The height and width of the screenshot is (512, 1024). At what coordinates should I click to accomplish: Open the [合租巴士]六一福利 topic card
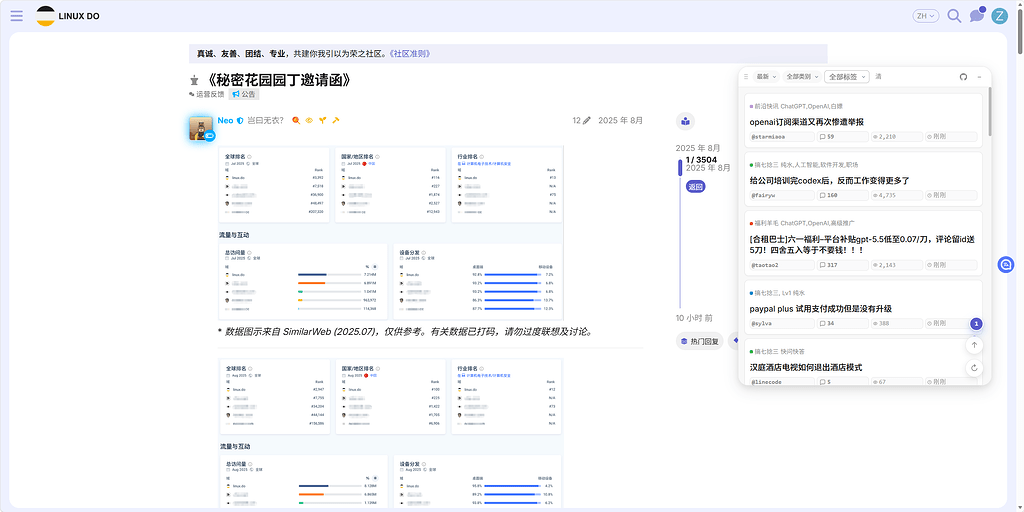(863, 242)
